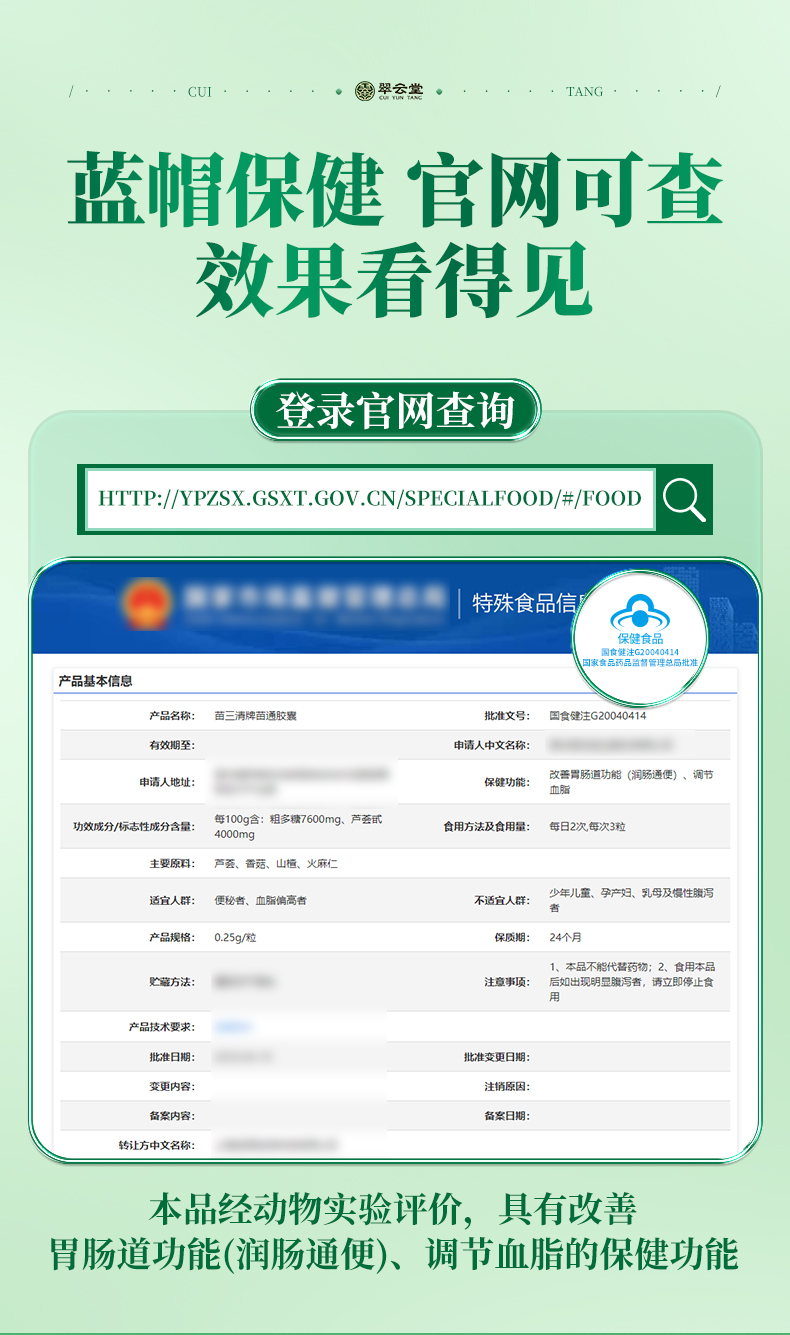
Task: Click the 便秘者、血脂偏高者 text
Action: point(260,900)
